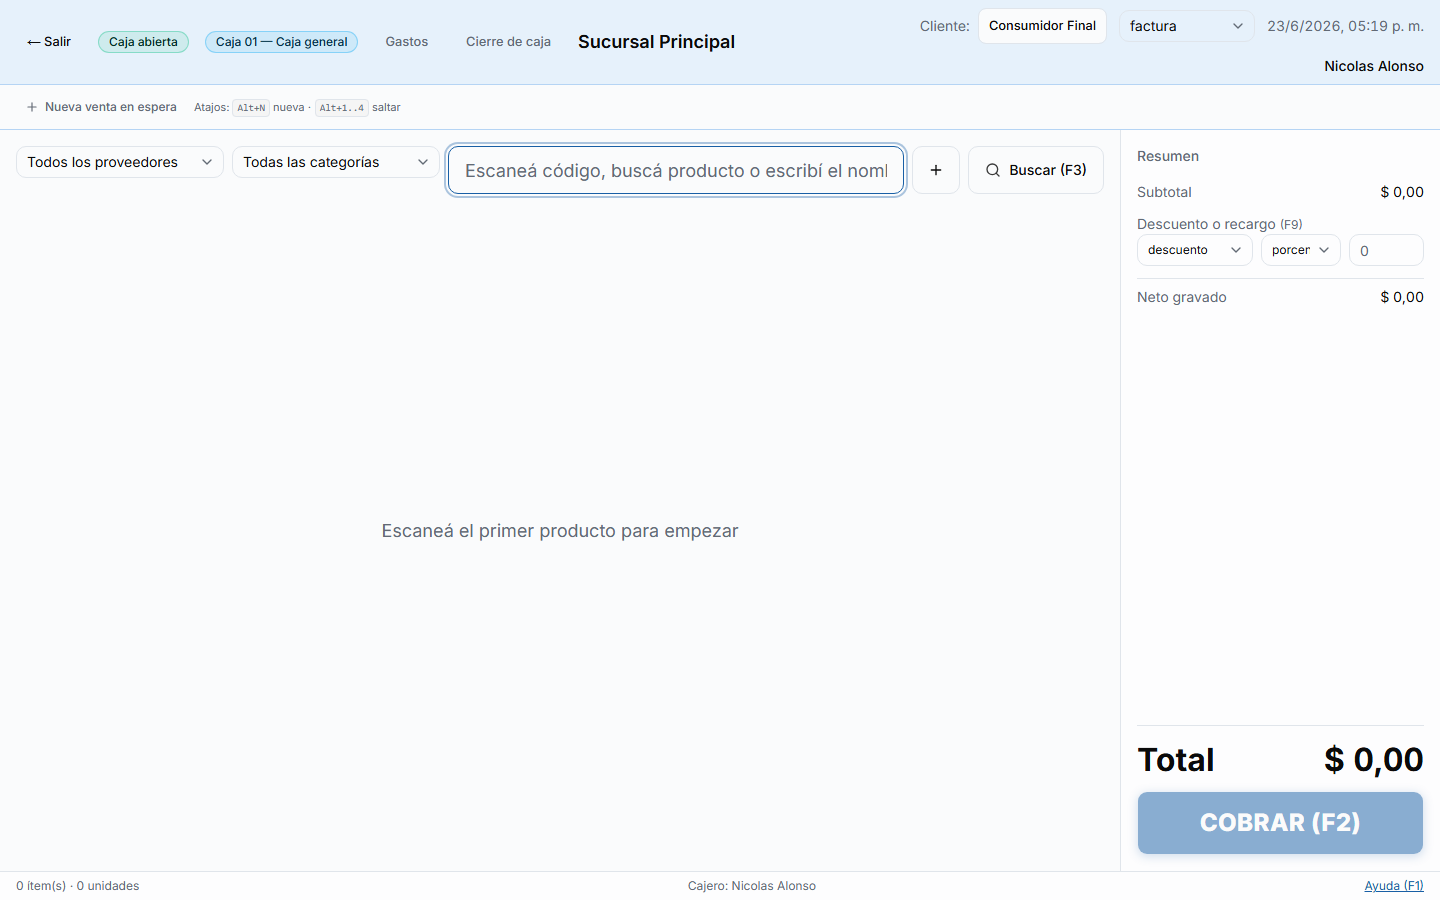Focus the product scan search field
Screen dimensions: 1440x900
[676, 170]
